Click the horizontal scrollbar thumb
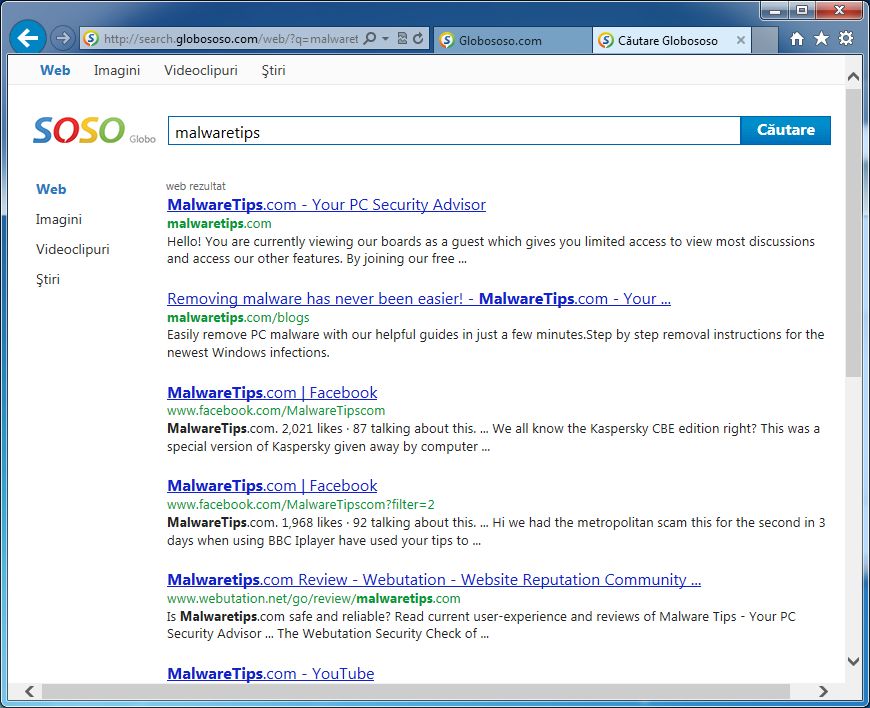 416,691
